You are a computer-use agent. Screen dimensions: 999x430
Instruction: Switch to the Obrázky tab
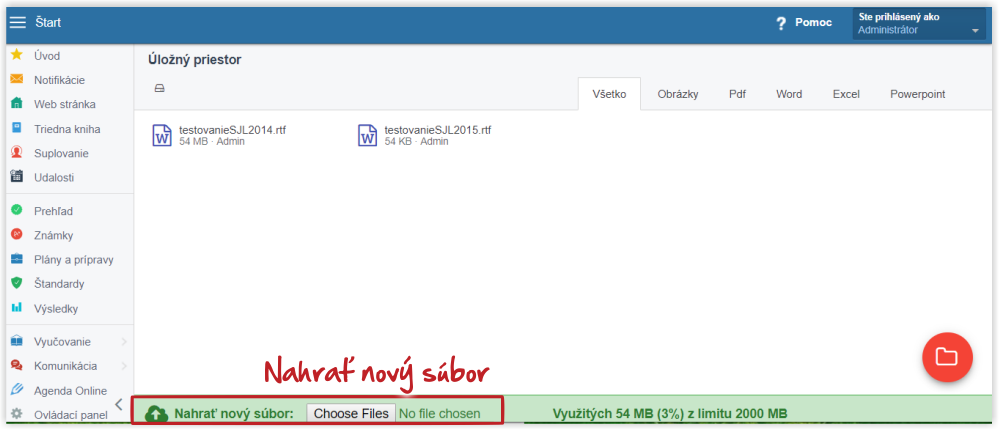(x=678, y=94)
